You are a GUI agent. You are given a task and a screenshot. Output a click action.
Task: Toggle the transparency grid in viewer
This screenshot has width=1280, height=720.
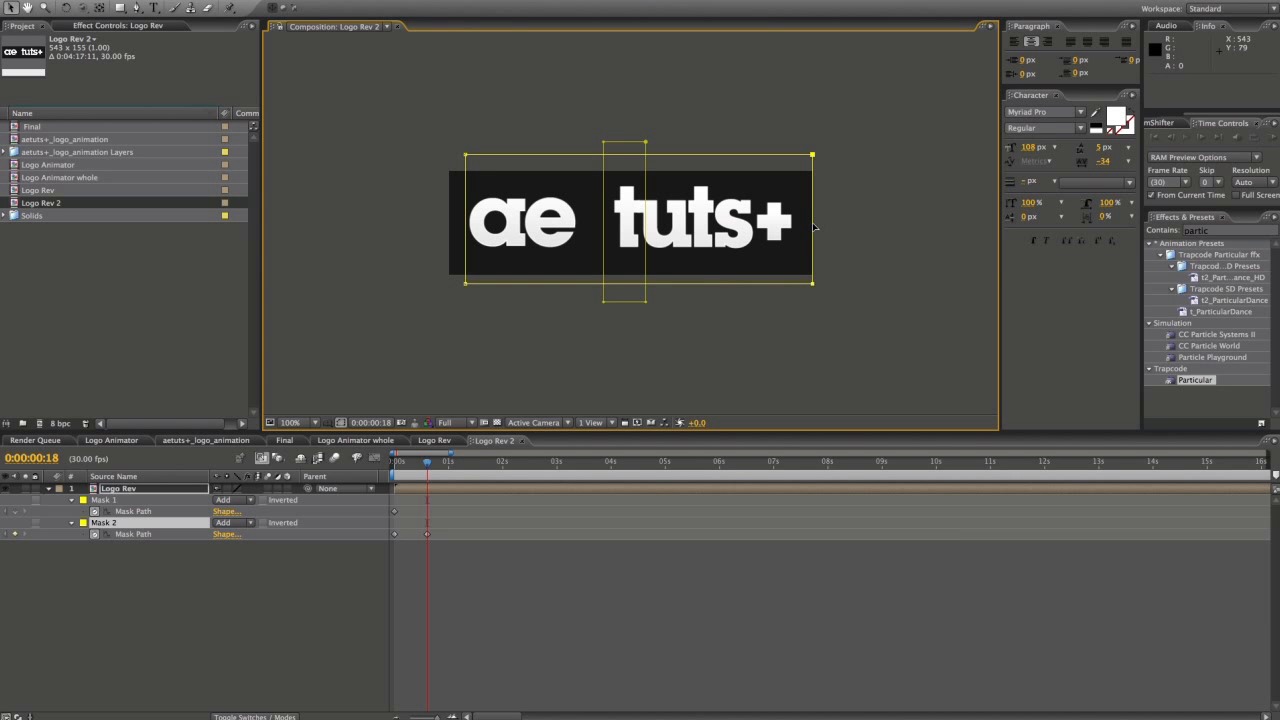pyautogui.click(x=497, y=422)
